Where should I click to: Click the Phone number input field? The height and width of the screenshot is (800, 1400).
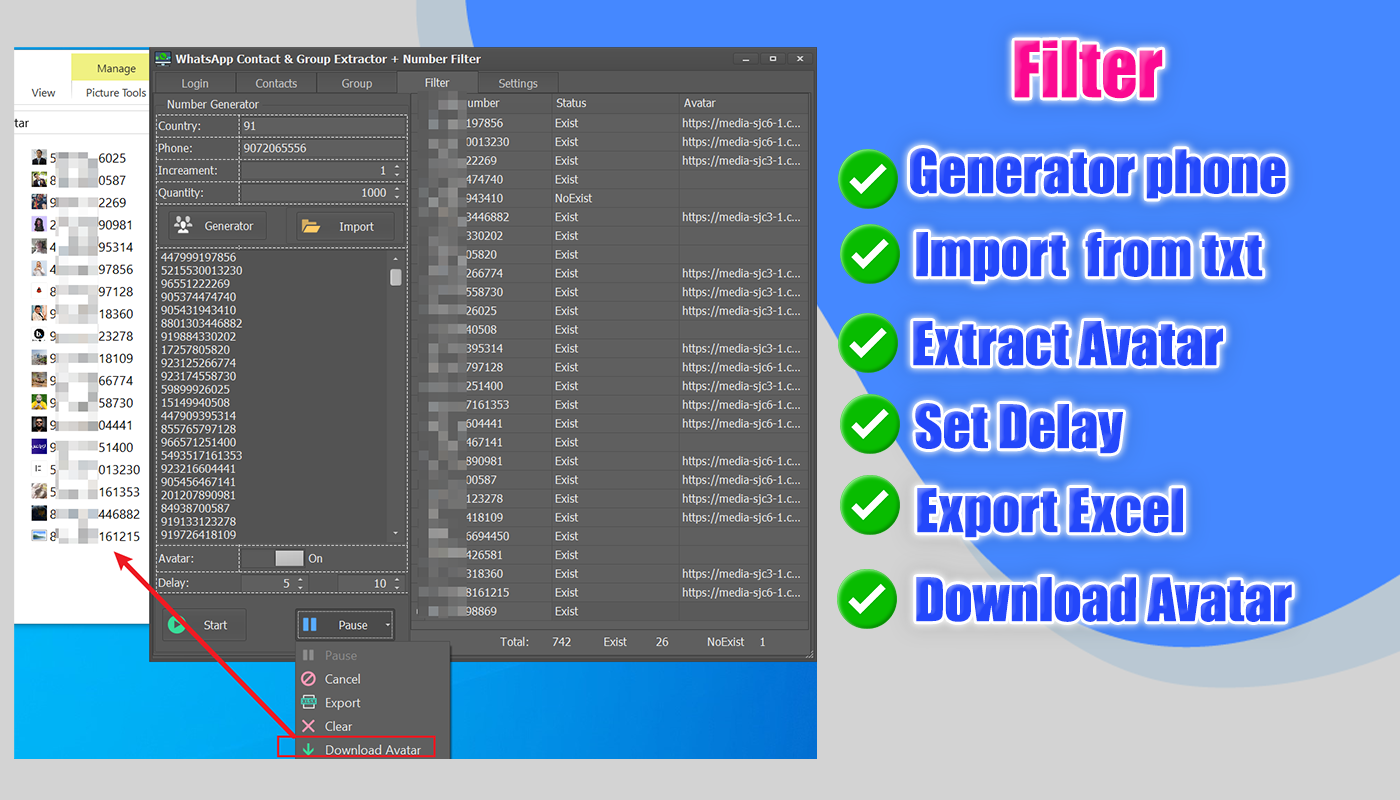[x=323, y=148]
